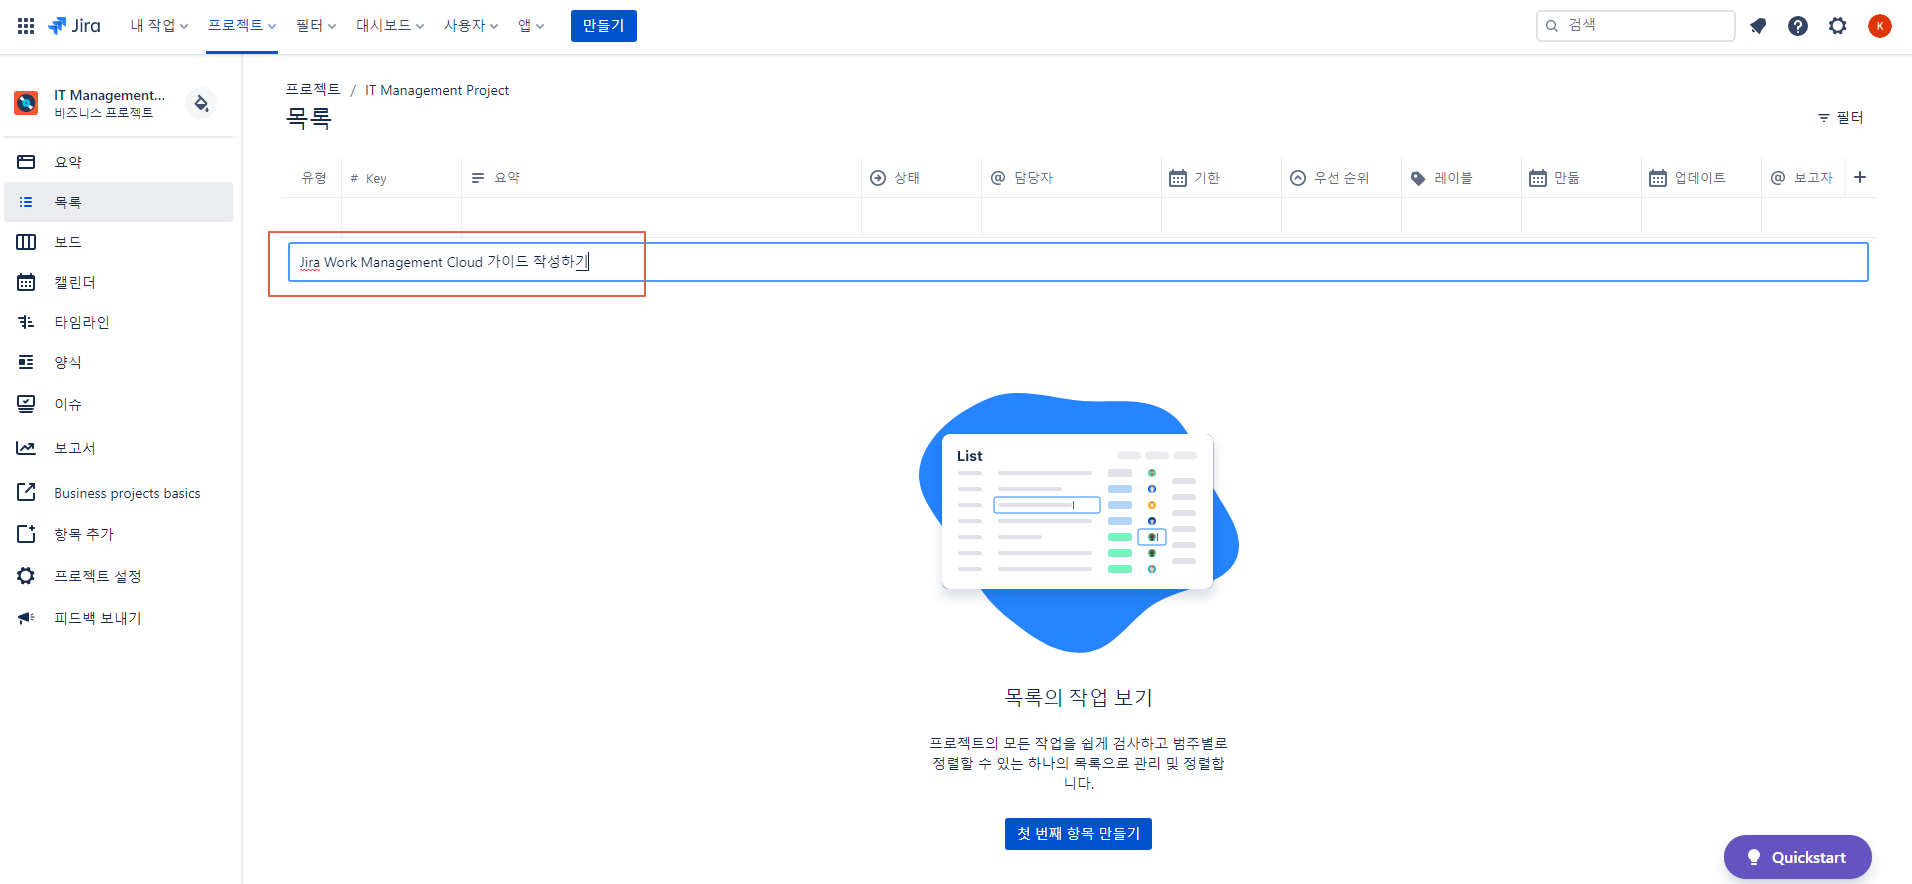
Task: Click the project theme paint bucket icon
Action: click(201, 103)
